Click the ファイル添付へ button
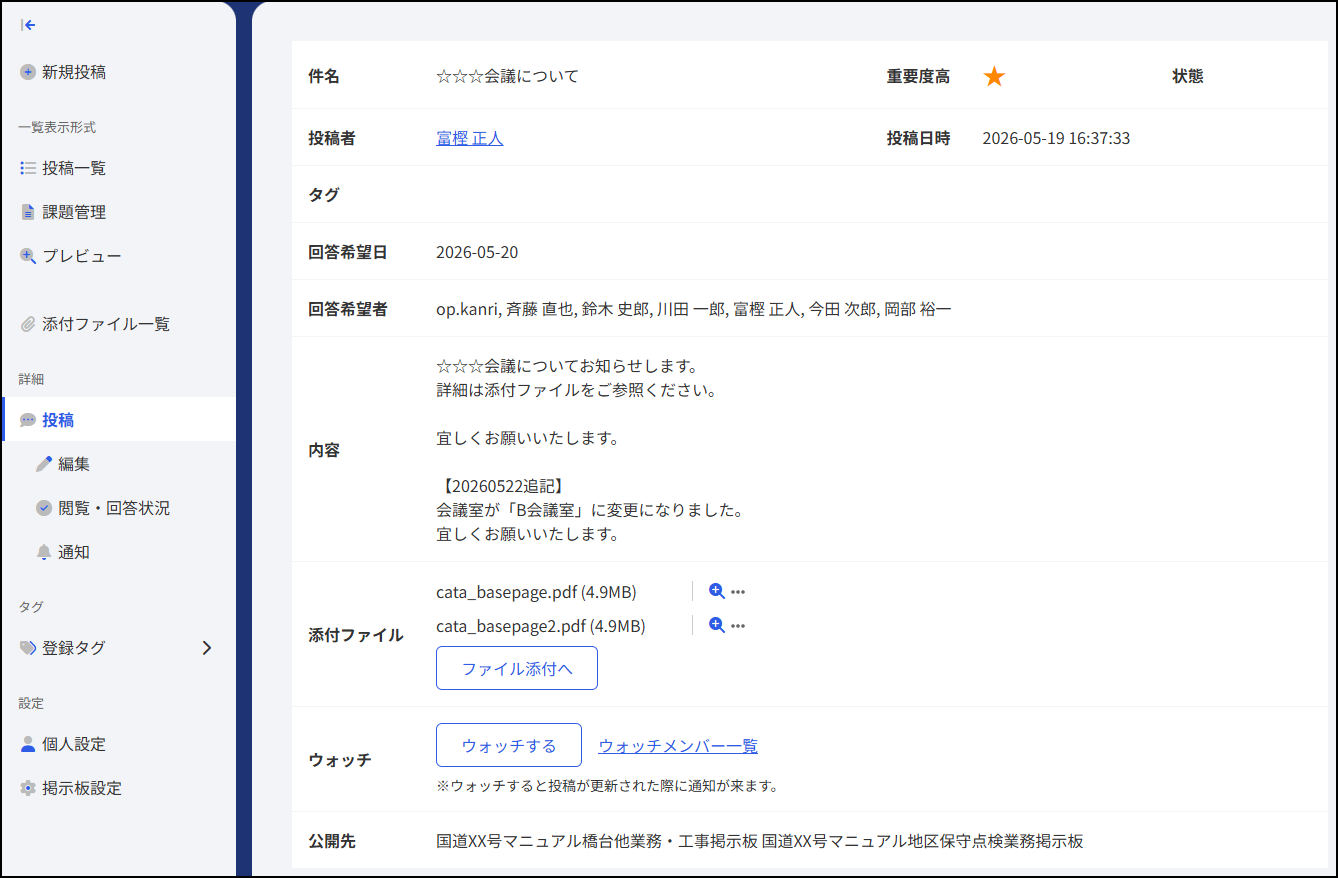1338x878 pixels. coord(517,668)
